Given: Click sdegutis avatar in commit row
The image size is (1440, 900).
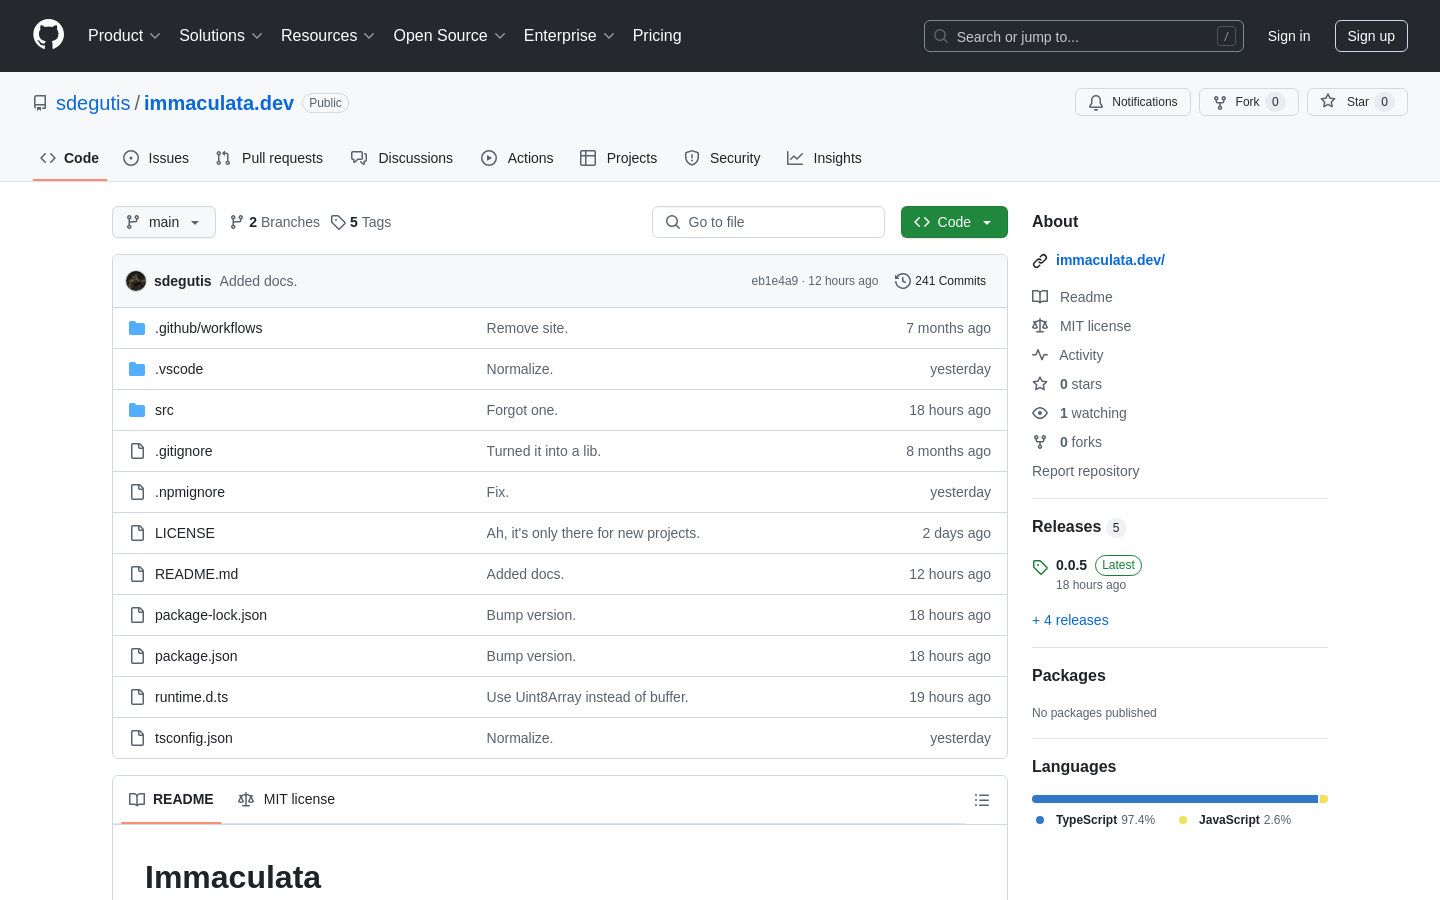Looking at the screenshot, I should click(136, 281).
